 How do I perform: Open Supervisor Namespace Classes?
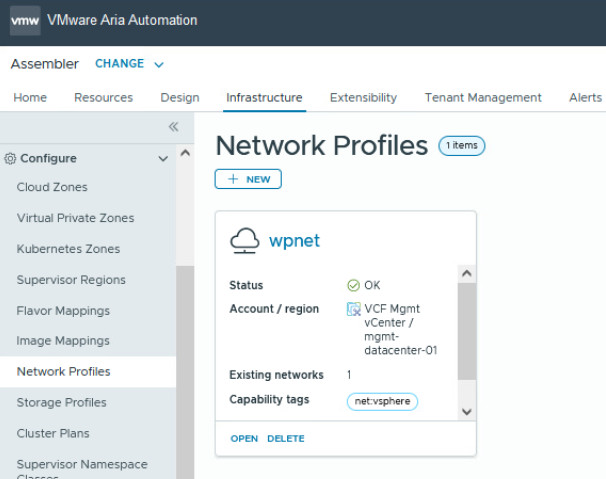[82, 467]
